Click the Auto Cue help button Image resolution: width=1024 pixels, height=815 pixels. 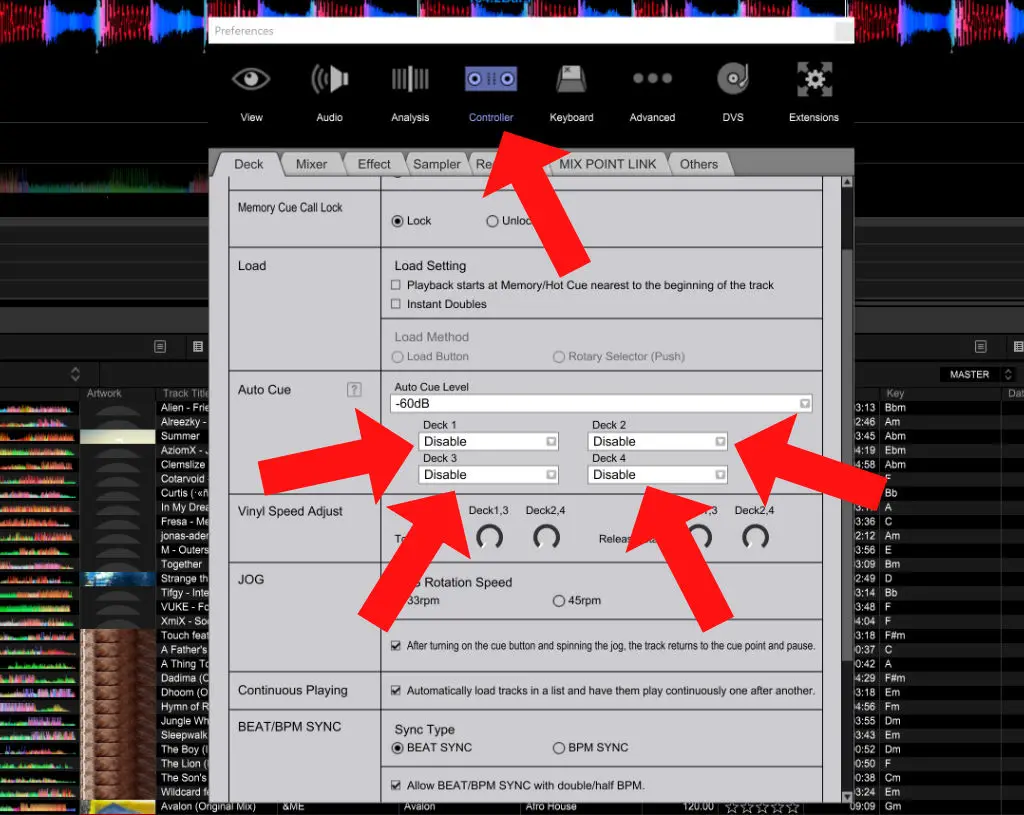tap(355, 390)
